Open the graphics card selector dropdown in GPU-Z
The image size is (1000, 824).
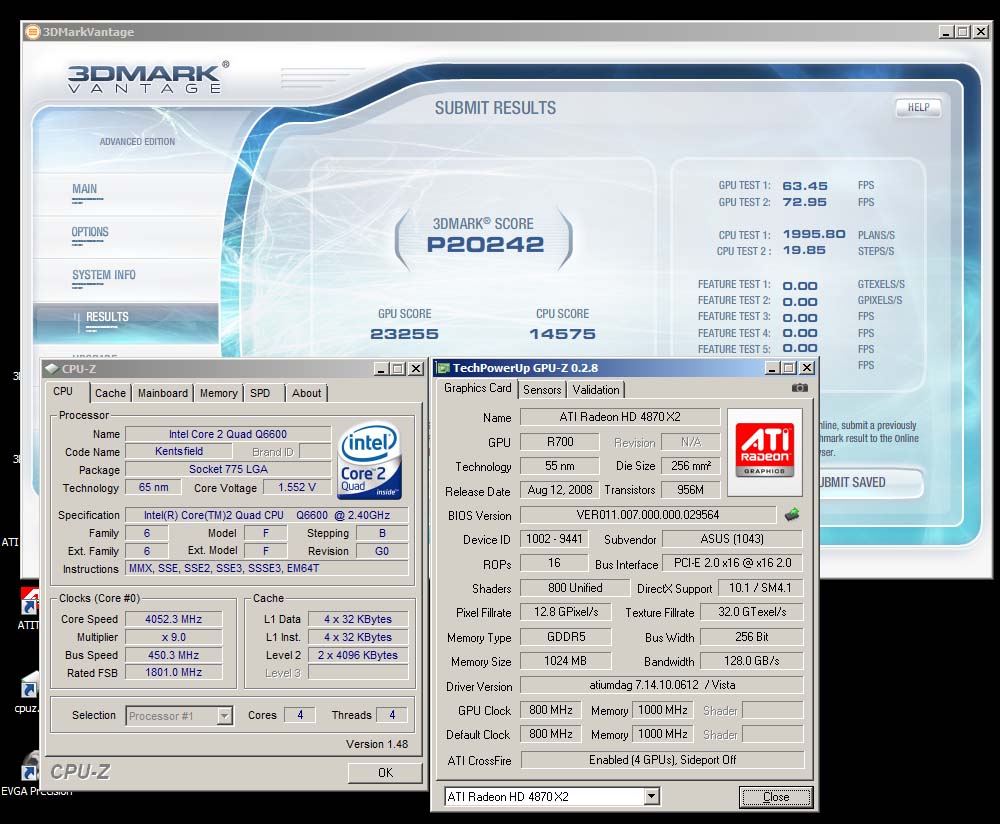[x=651, y=796]
